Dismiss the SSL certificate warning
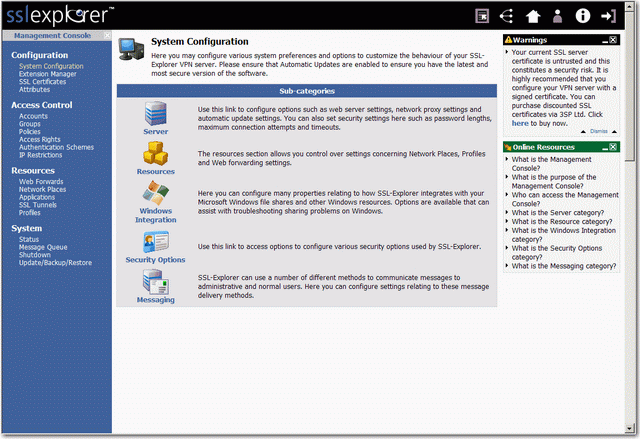640x439 pixels. (598, 131)
